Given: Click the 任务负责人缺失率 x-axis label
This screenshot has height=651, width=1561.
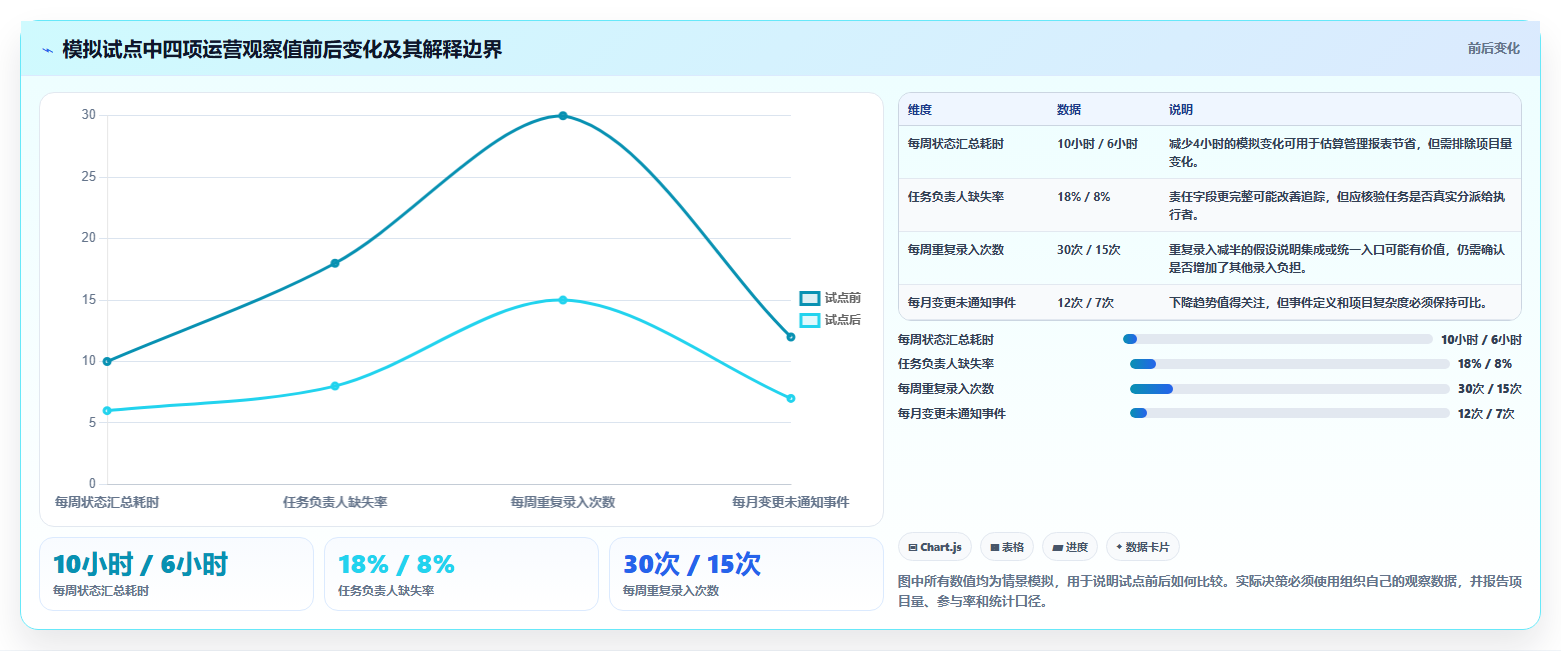Looking at the screenshot, I should pyautogui.click(x=335, y=502).
